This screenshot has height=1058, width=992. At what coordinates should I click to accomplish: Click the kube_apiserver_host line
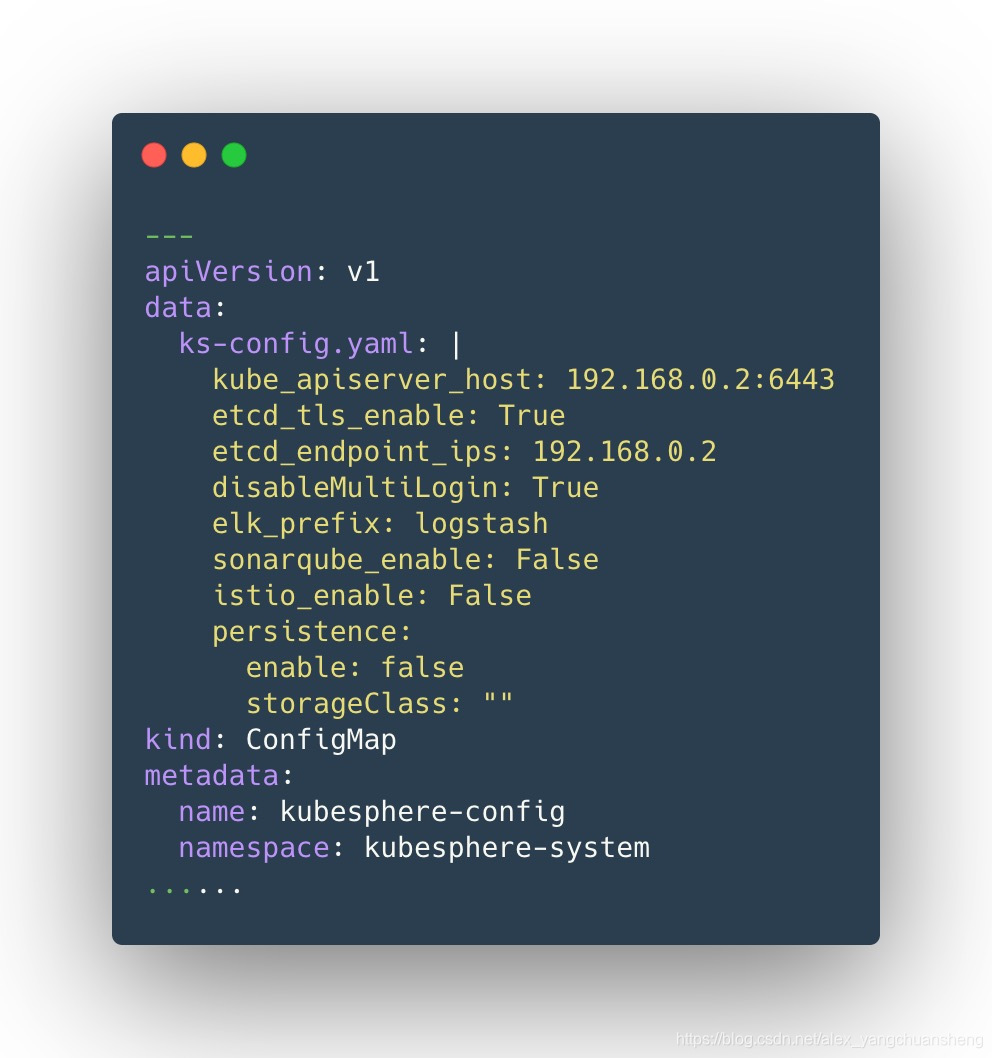[524, 380]
